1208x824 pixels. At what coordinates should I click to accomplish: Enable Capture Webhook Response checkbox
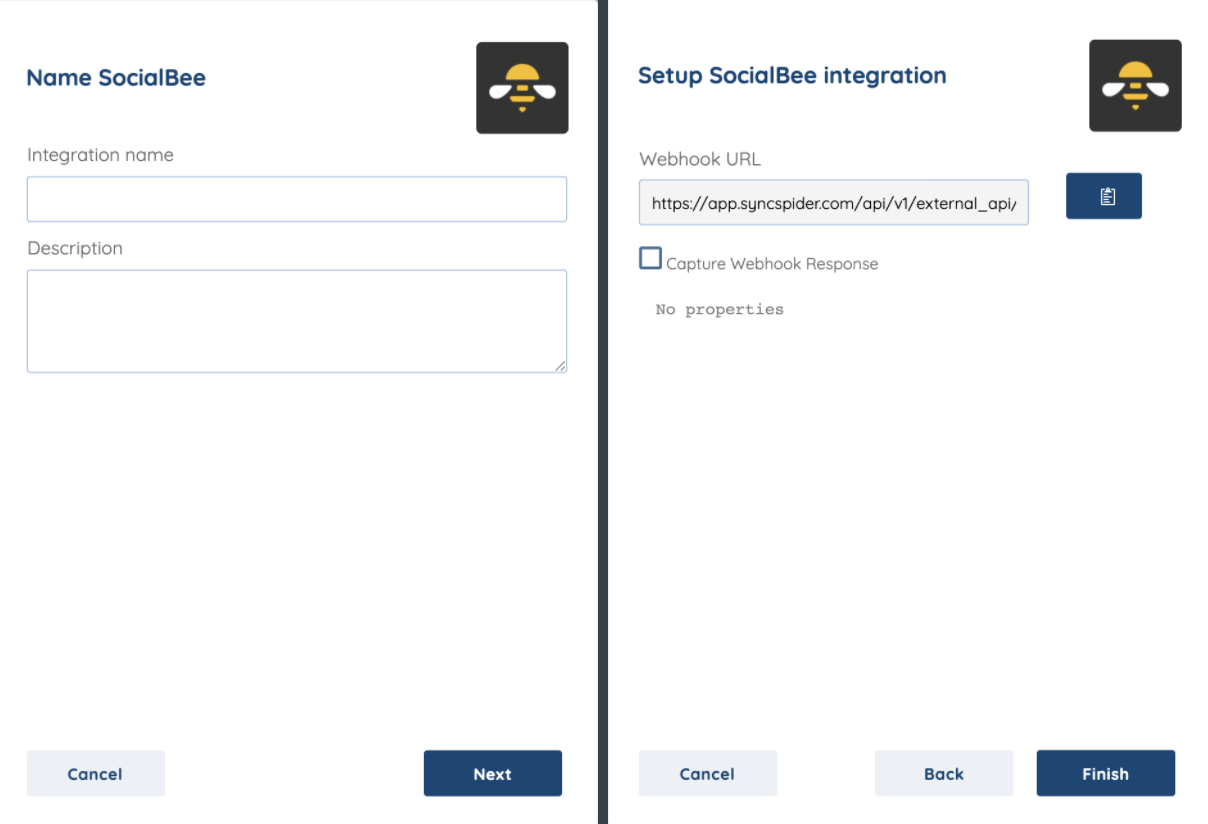650,258
